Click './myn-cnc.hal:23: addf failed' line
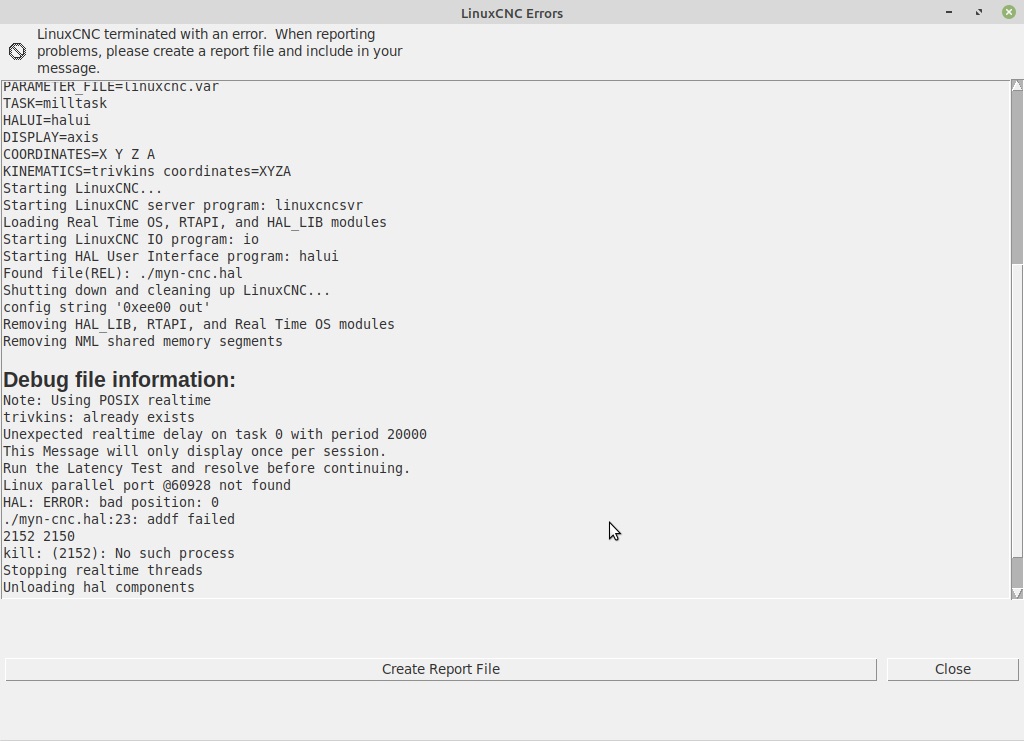 coord(119,519)
